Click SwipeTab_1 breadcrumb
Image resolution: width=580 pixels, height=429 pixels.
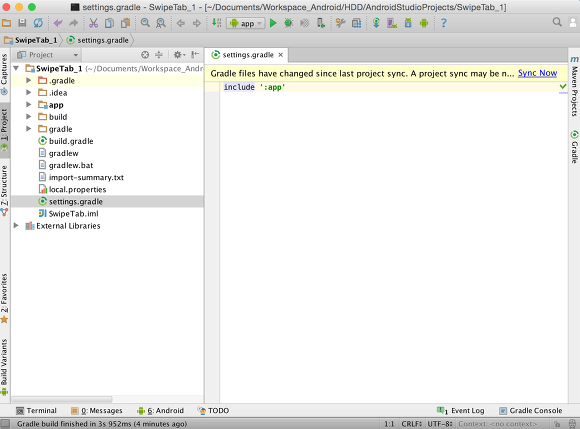31,40
